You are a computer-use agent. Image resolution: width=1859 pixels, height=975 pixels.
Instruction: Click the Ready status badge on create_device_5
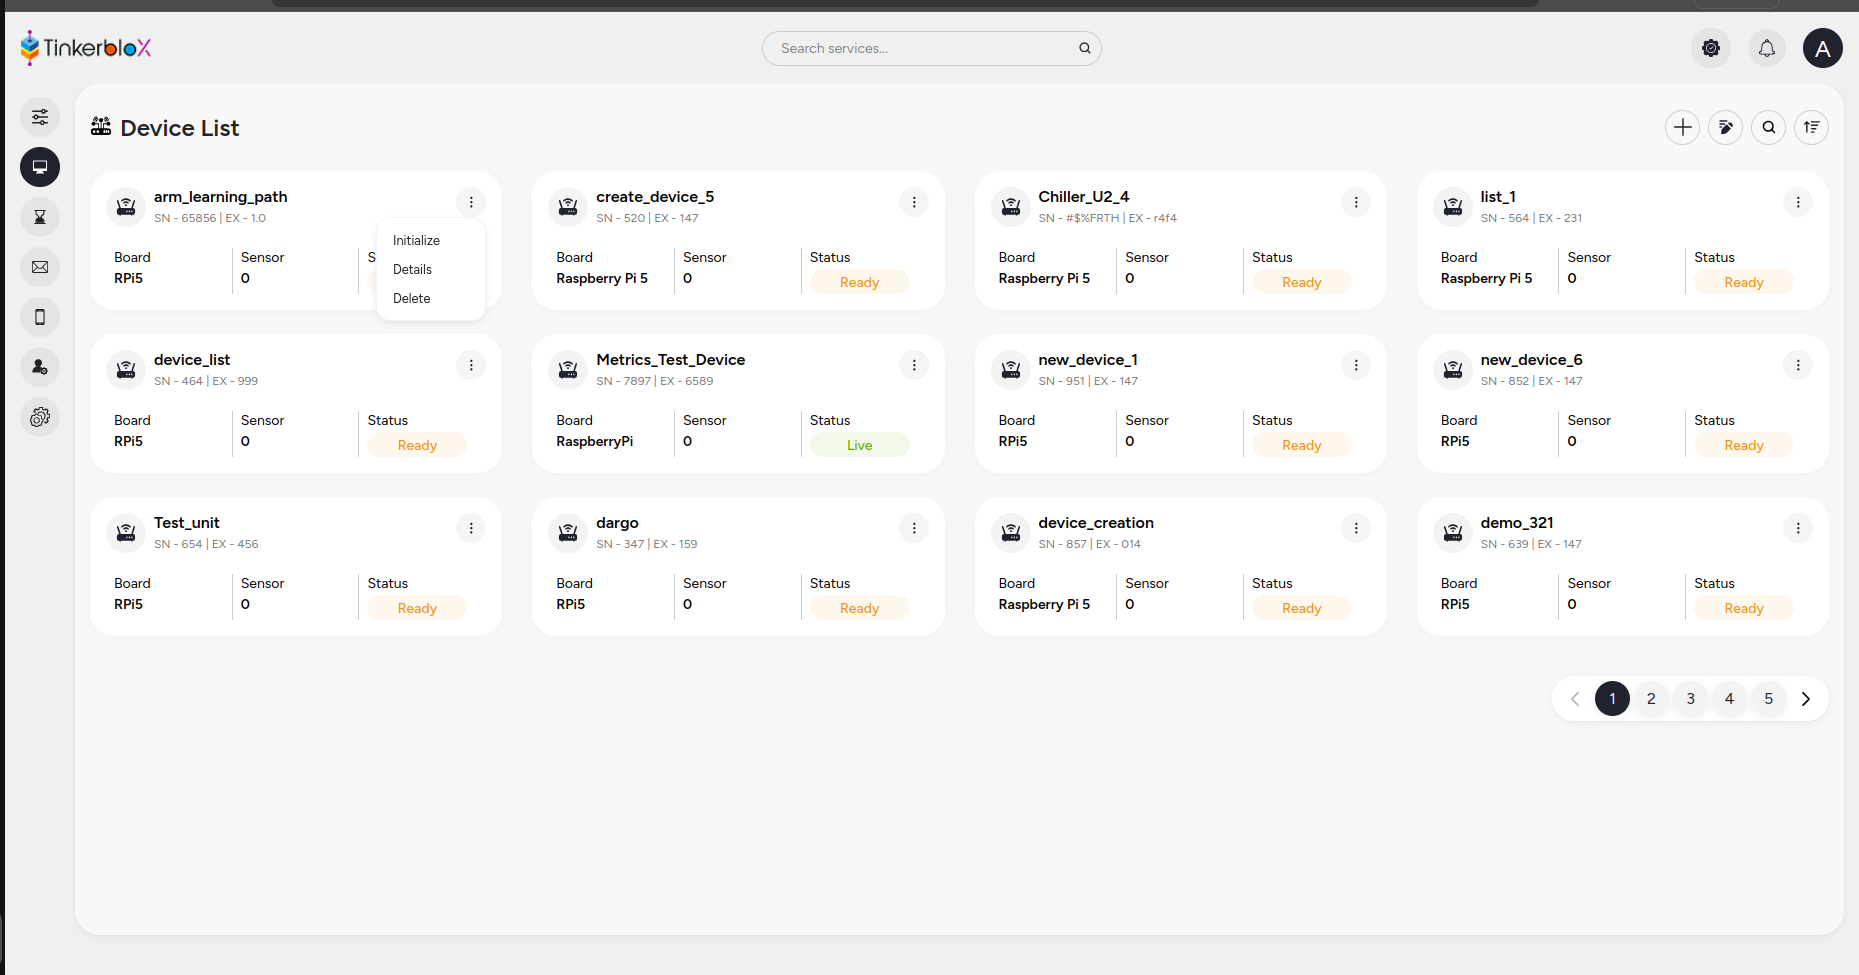[860, 282]
